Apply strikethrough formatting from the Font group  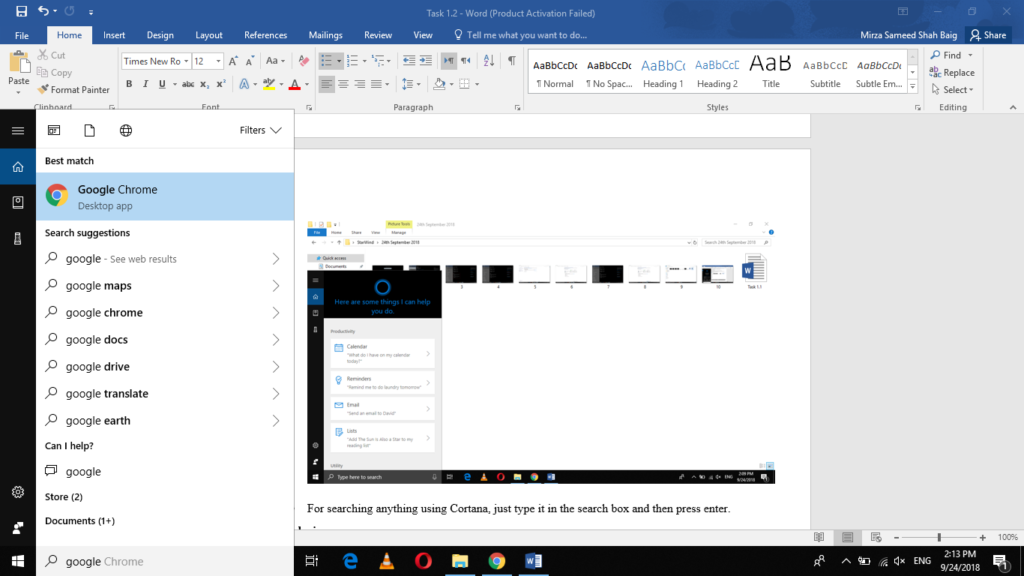click(x=189, y=84)
